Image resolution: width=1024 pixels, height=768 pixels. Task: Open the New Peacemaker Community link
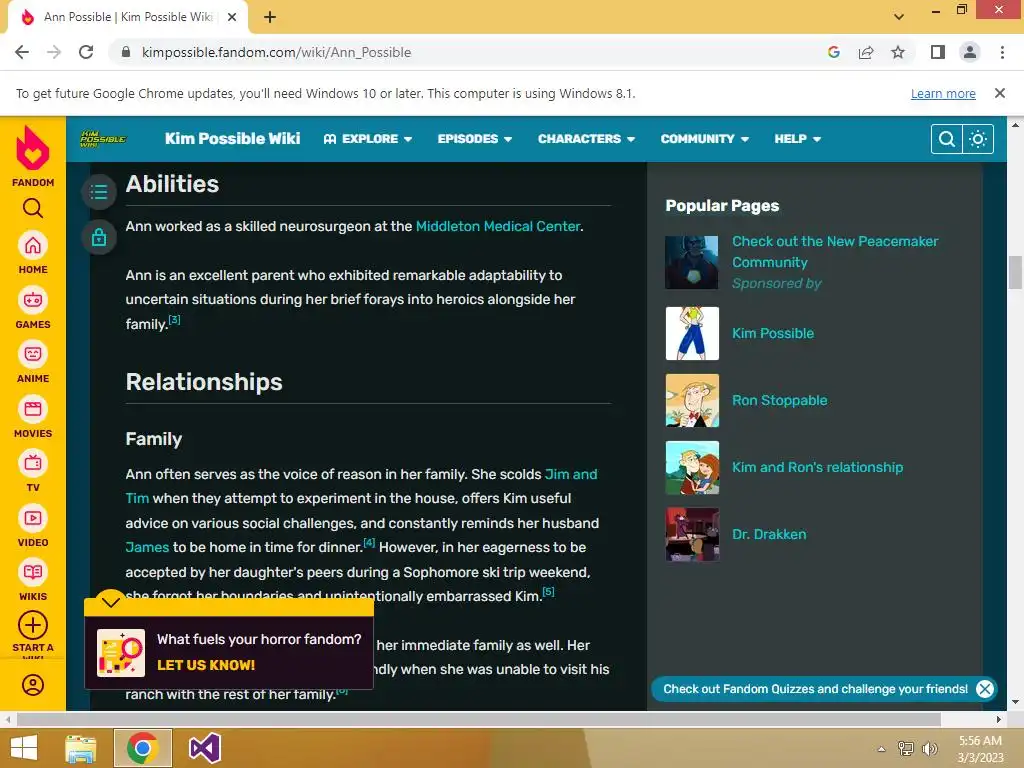coord(835,251)
